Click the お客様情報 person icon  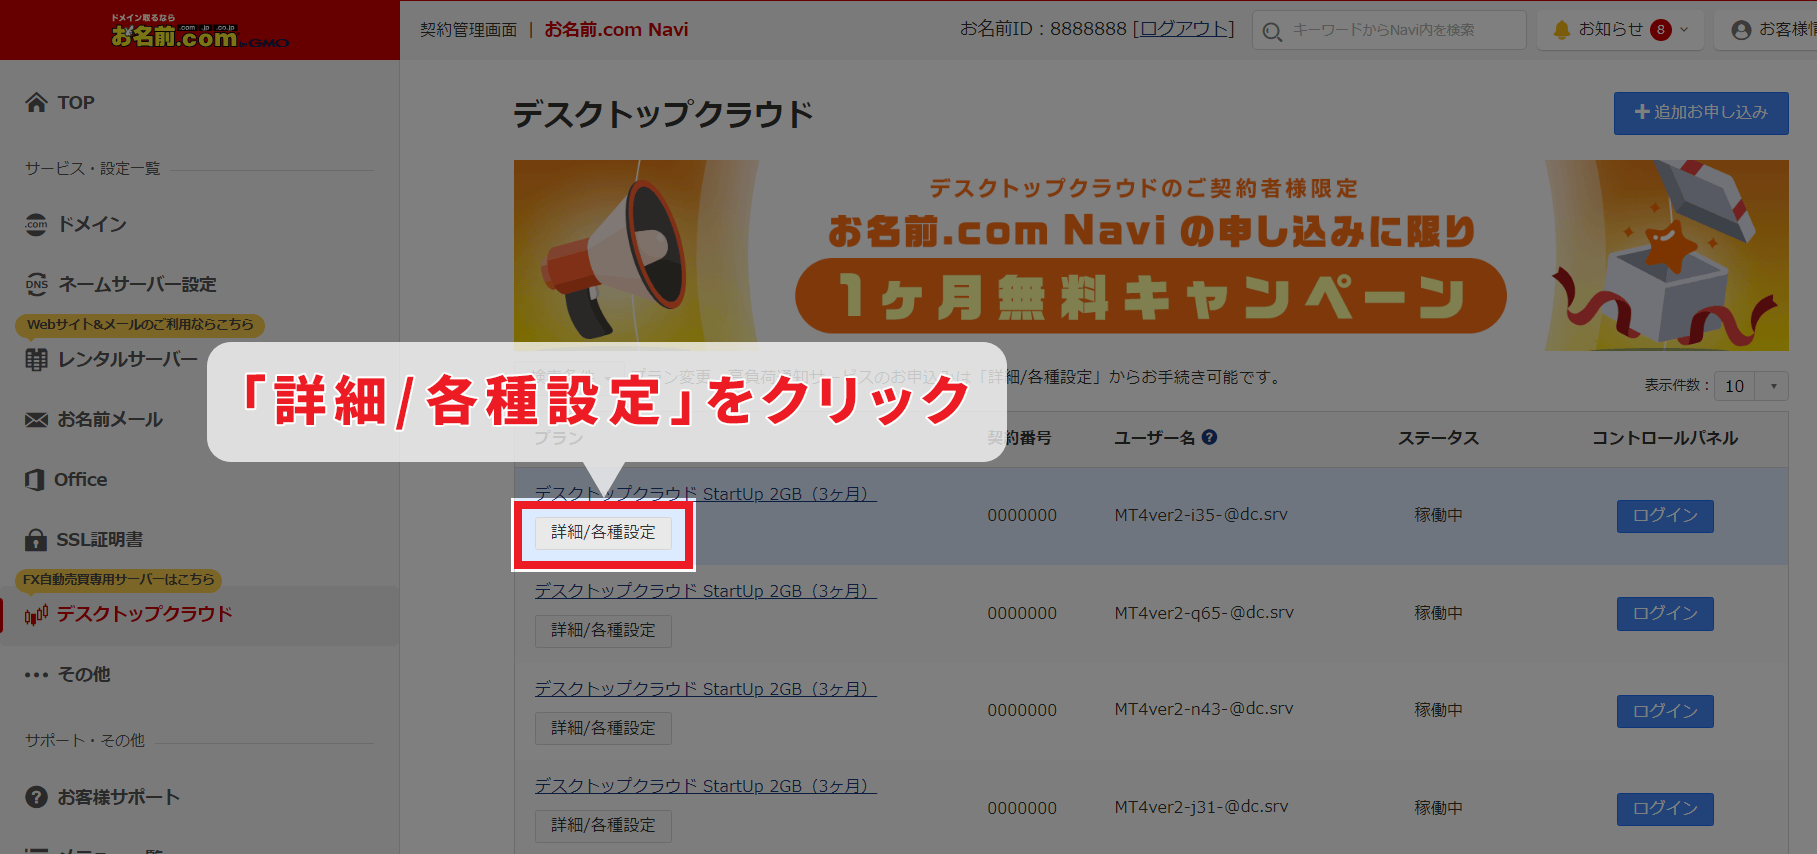coord(1741,30)
